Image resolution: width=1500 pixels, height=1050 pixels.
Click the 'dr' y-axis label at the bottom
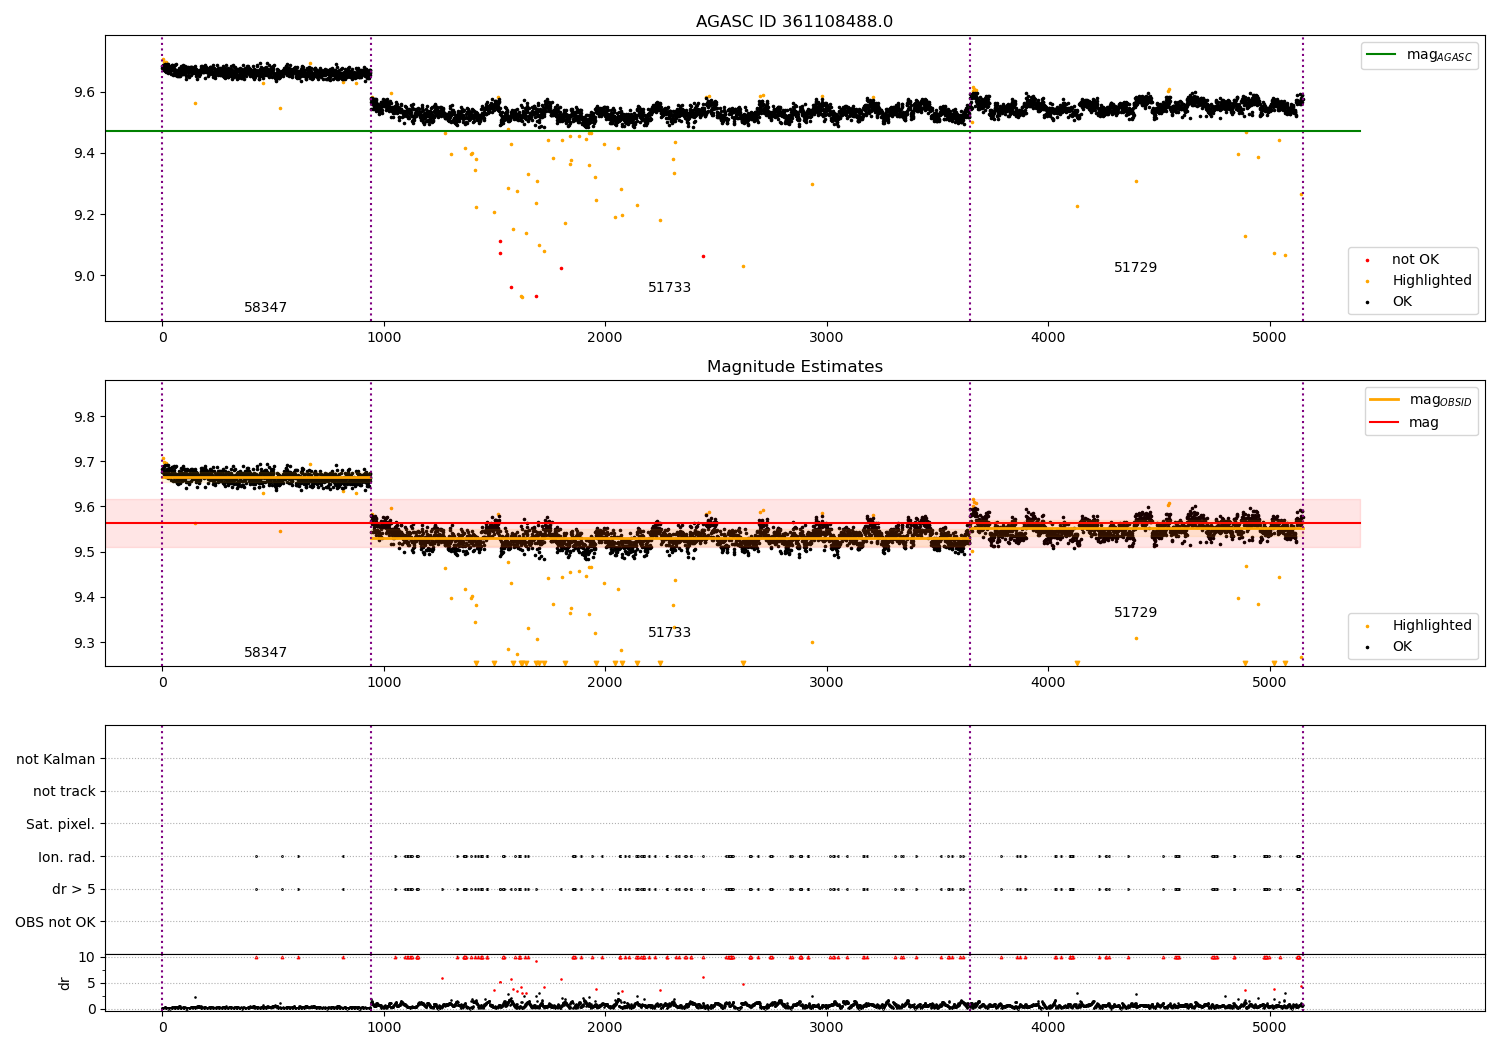coord(65,983)
